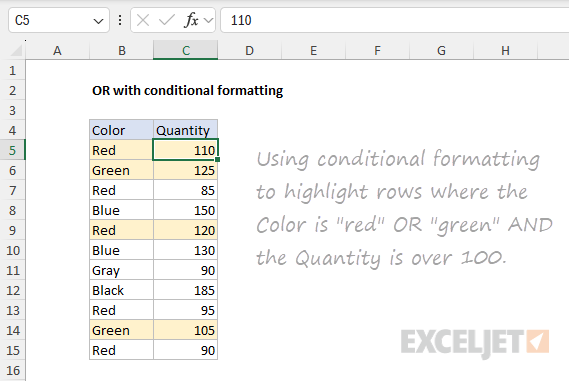Screen dimensions: 569x381
Task: Select column D header
Action: click(x=249, y=50)
